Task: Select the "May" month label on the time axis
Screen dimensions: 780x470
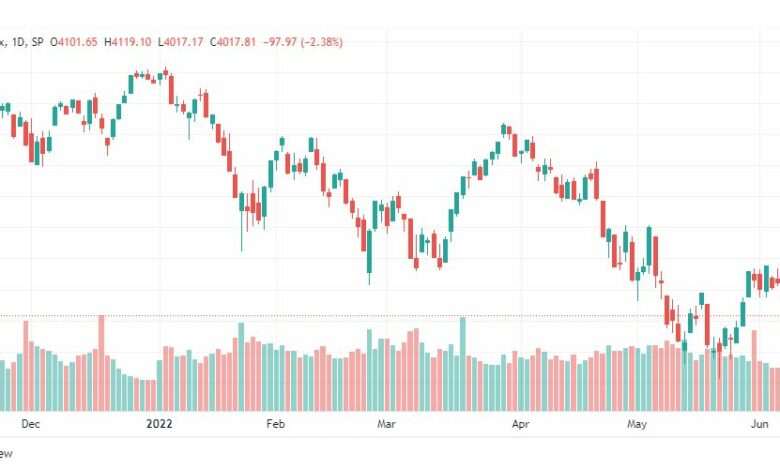Action: point(637,424)
